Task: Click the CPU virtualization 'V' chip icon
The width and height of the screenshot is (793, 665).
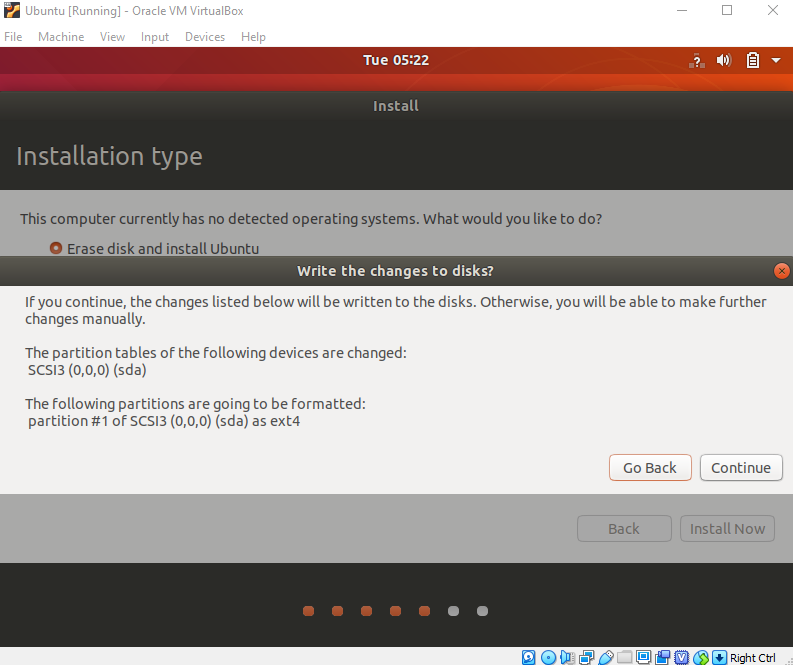Action: pyautogui.click(x=682, y=657)
